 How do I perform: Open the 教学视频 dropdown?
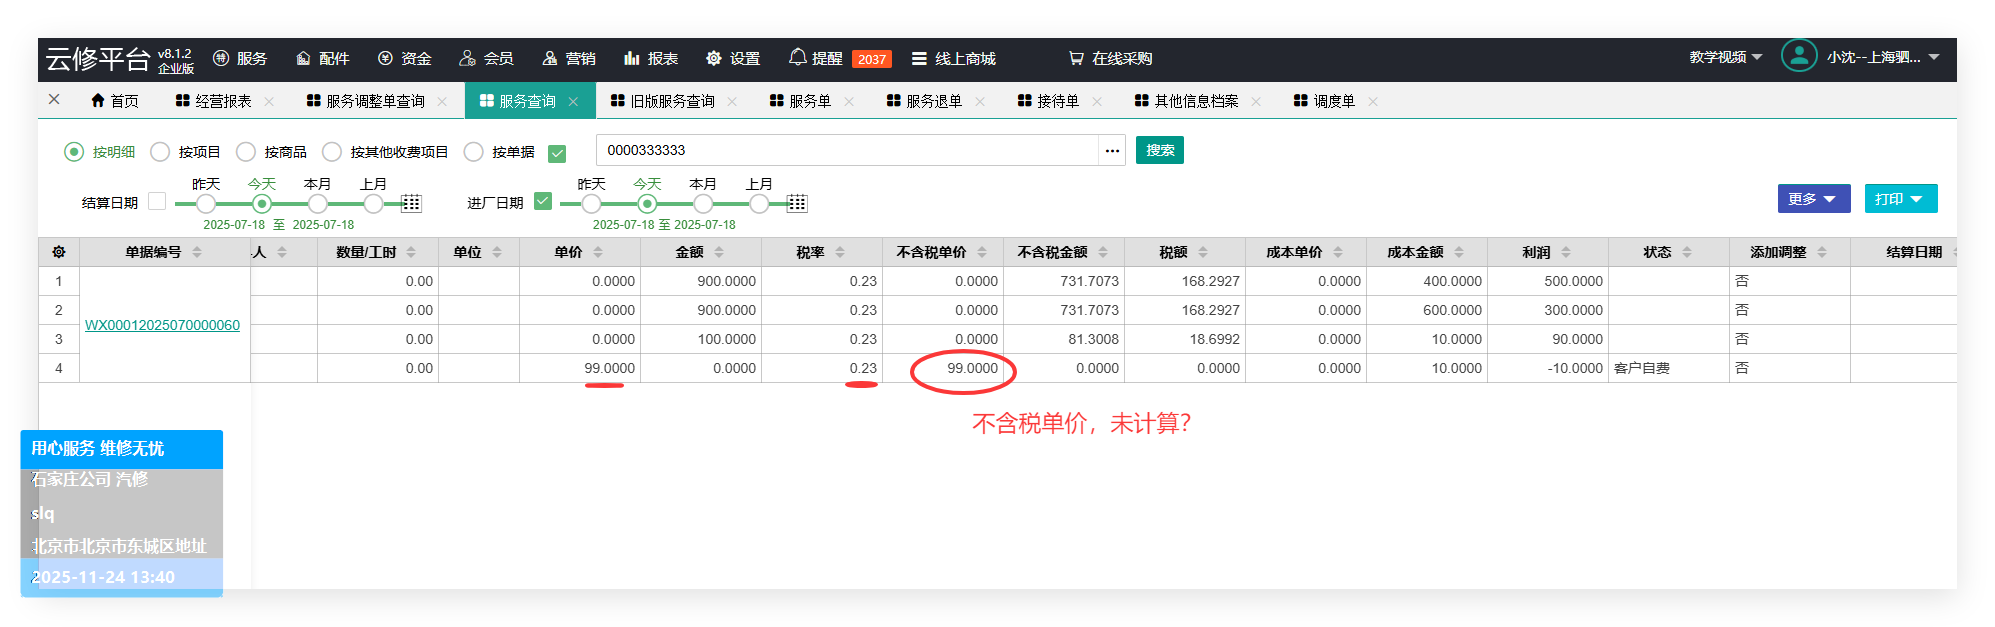(x=1725, y=57)
